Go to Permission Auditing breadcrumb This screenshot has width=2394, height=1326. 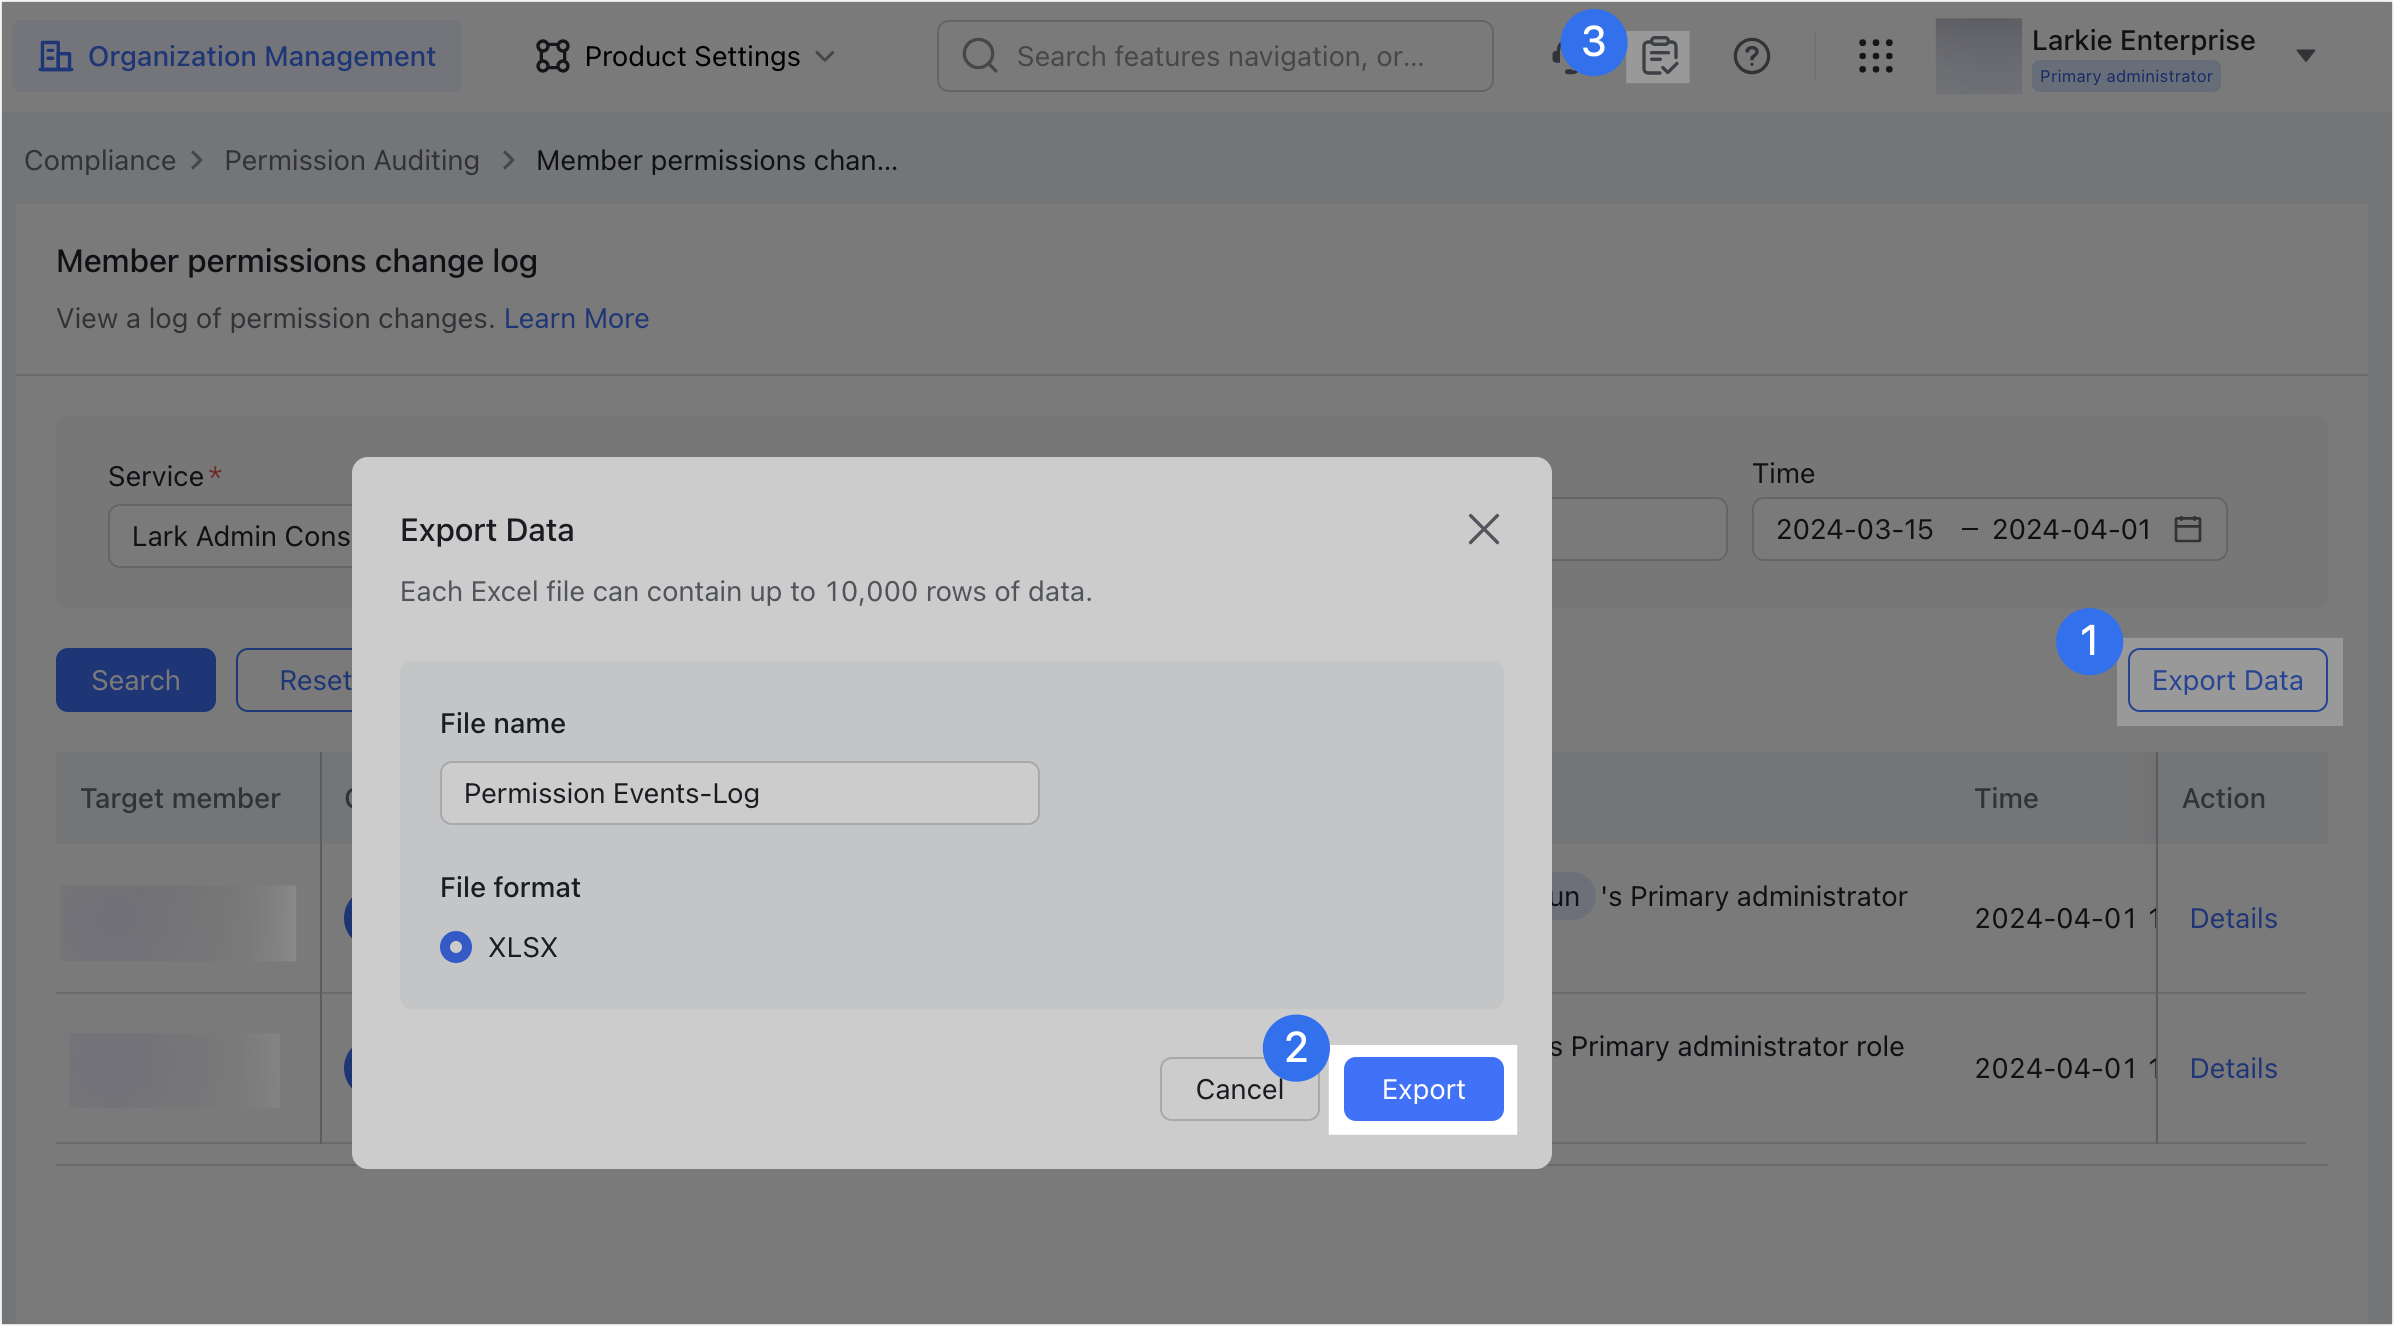[x=352, y=160]
